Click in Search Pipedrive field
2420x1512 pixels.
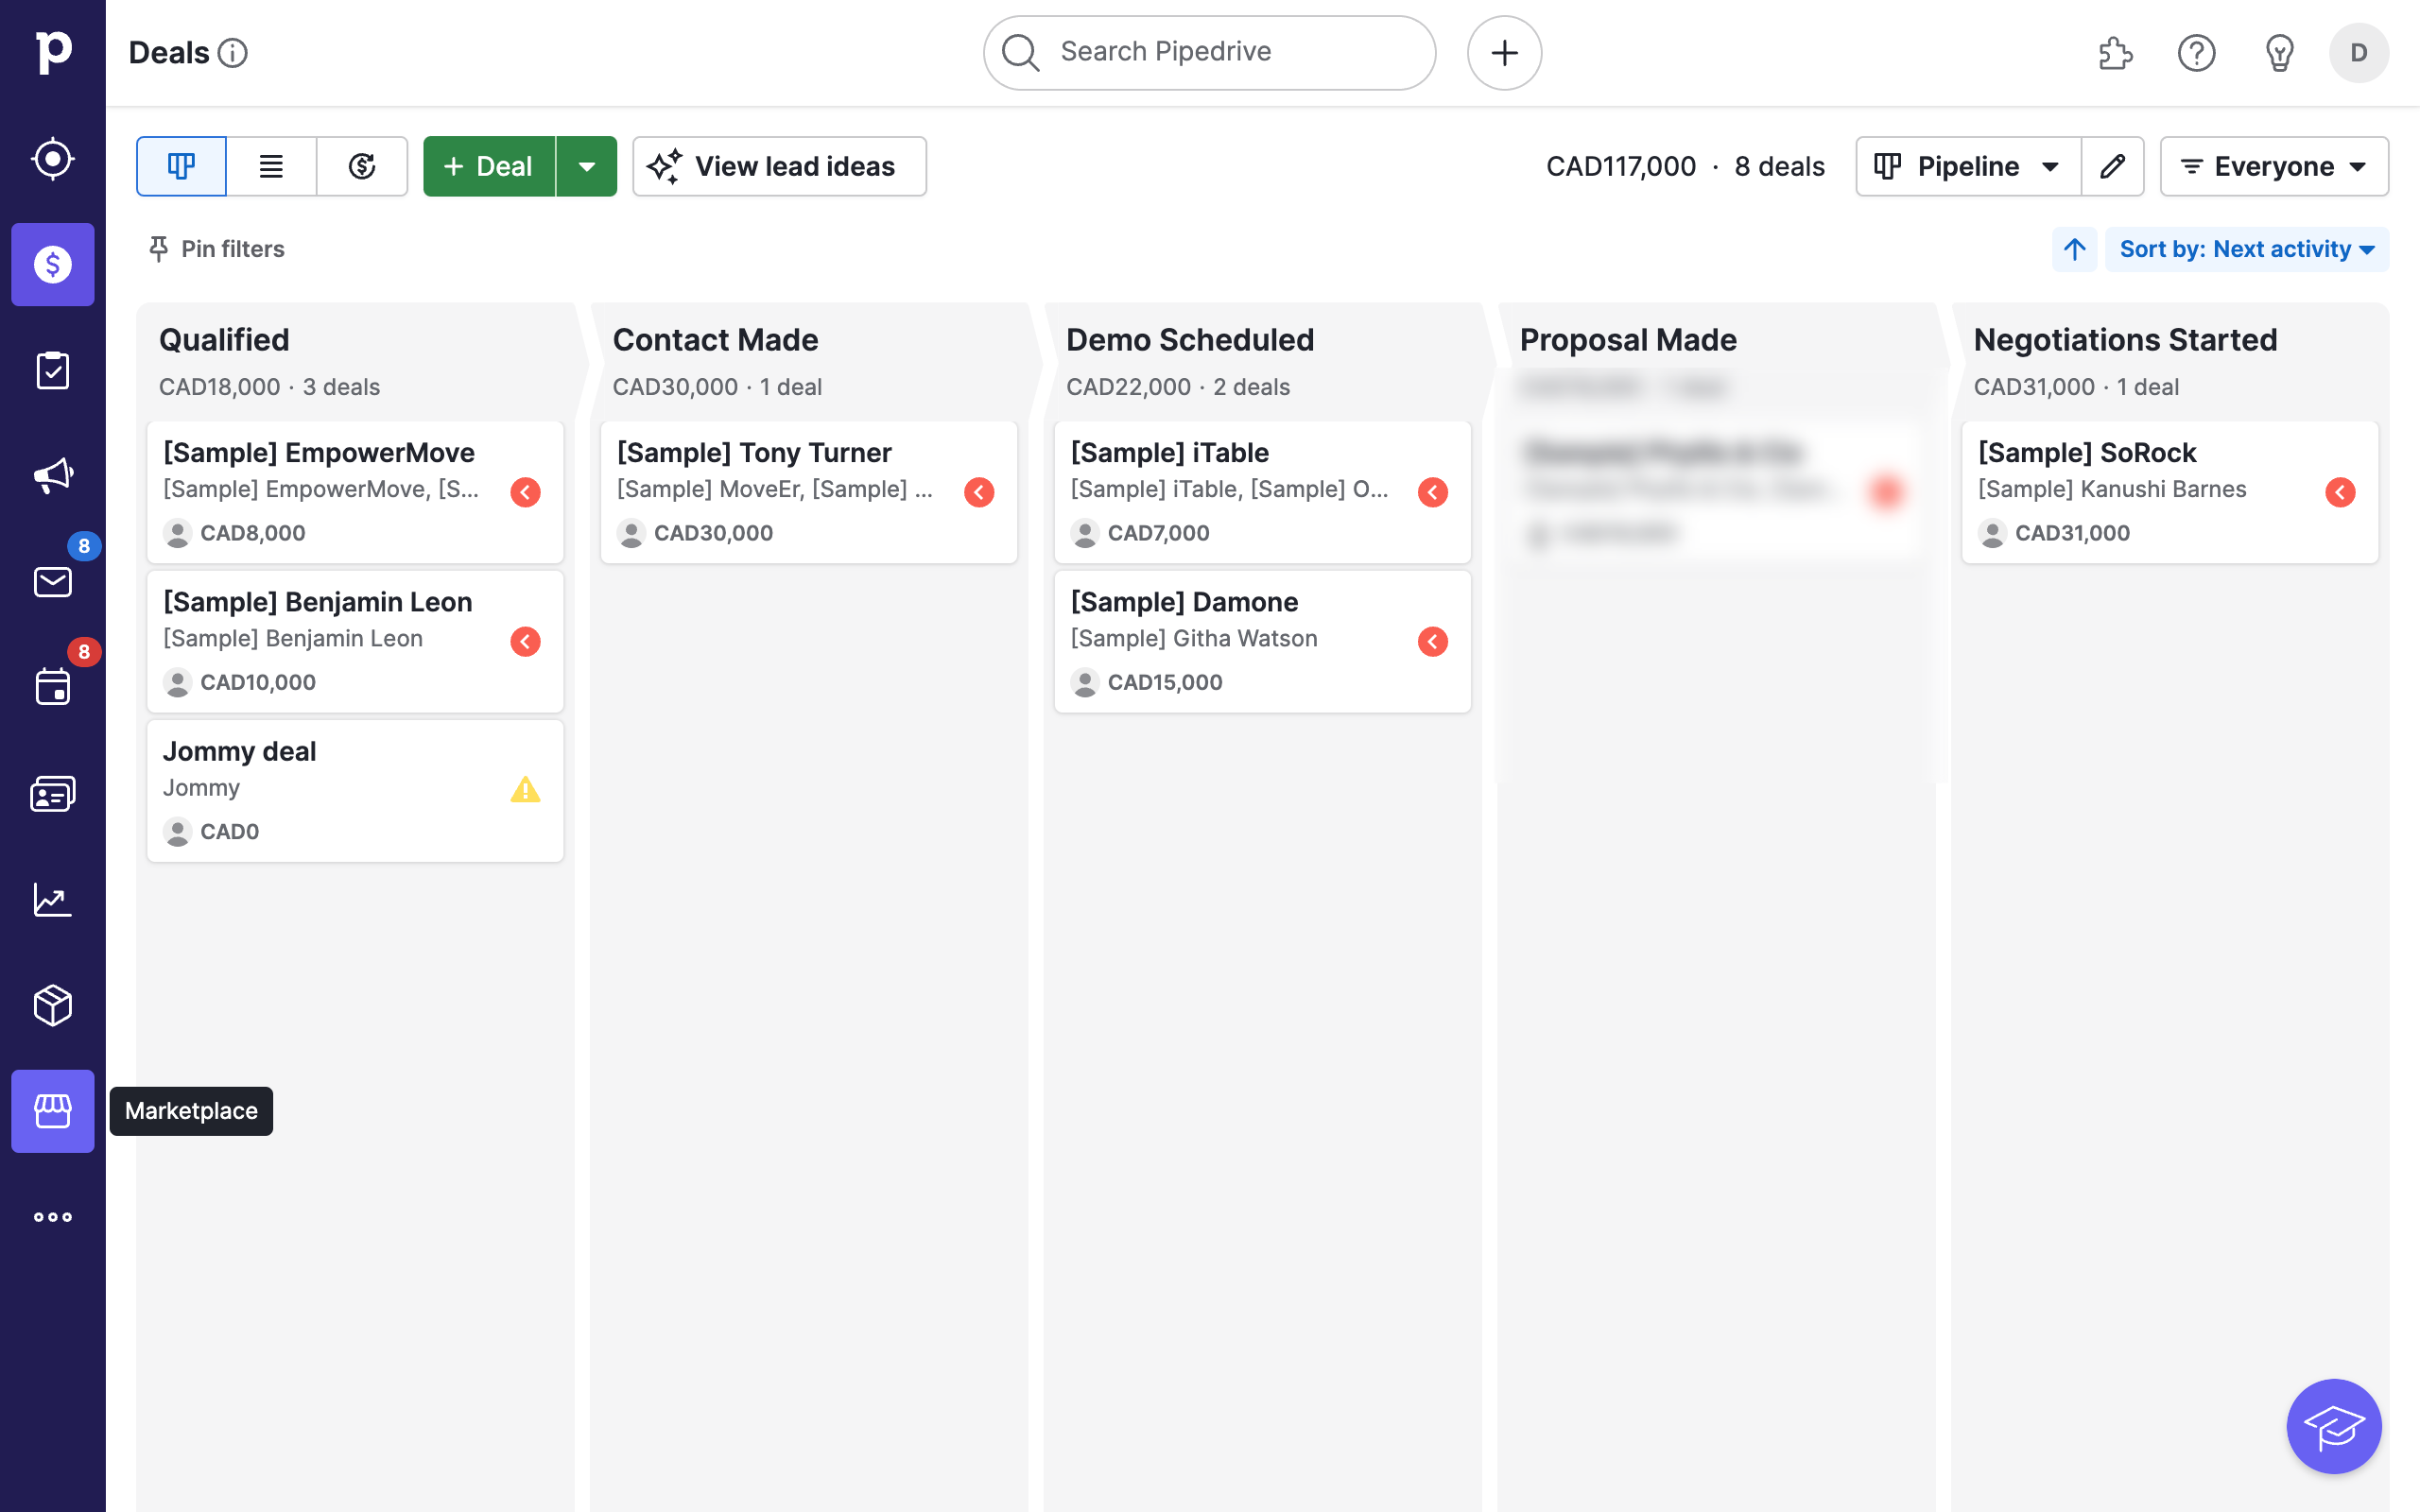1209,53
